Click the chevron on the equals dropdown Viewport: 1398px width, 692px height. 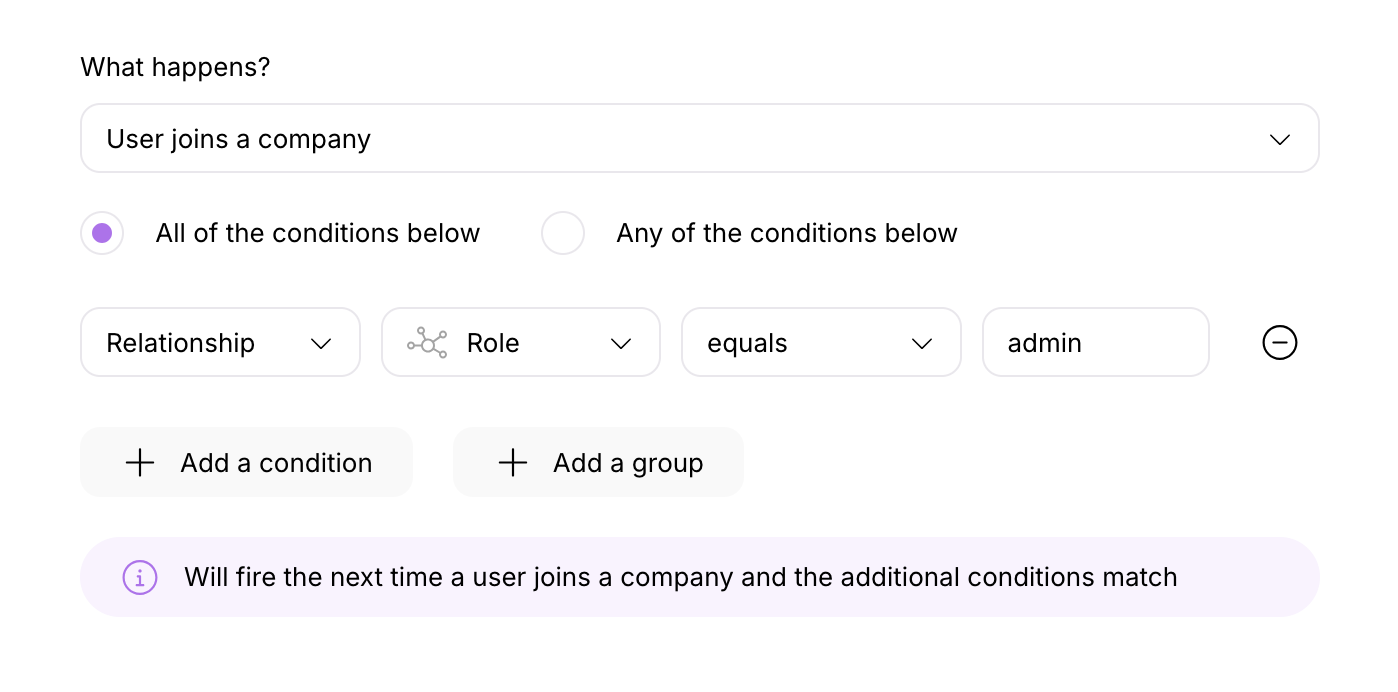coord(921,343)
